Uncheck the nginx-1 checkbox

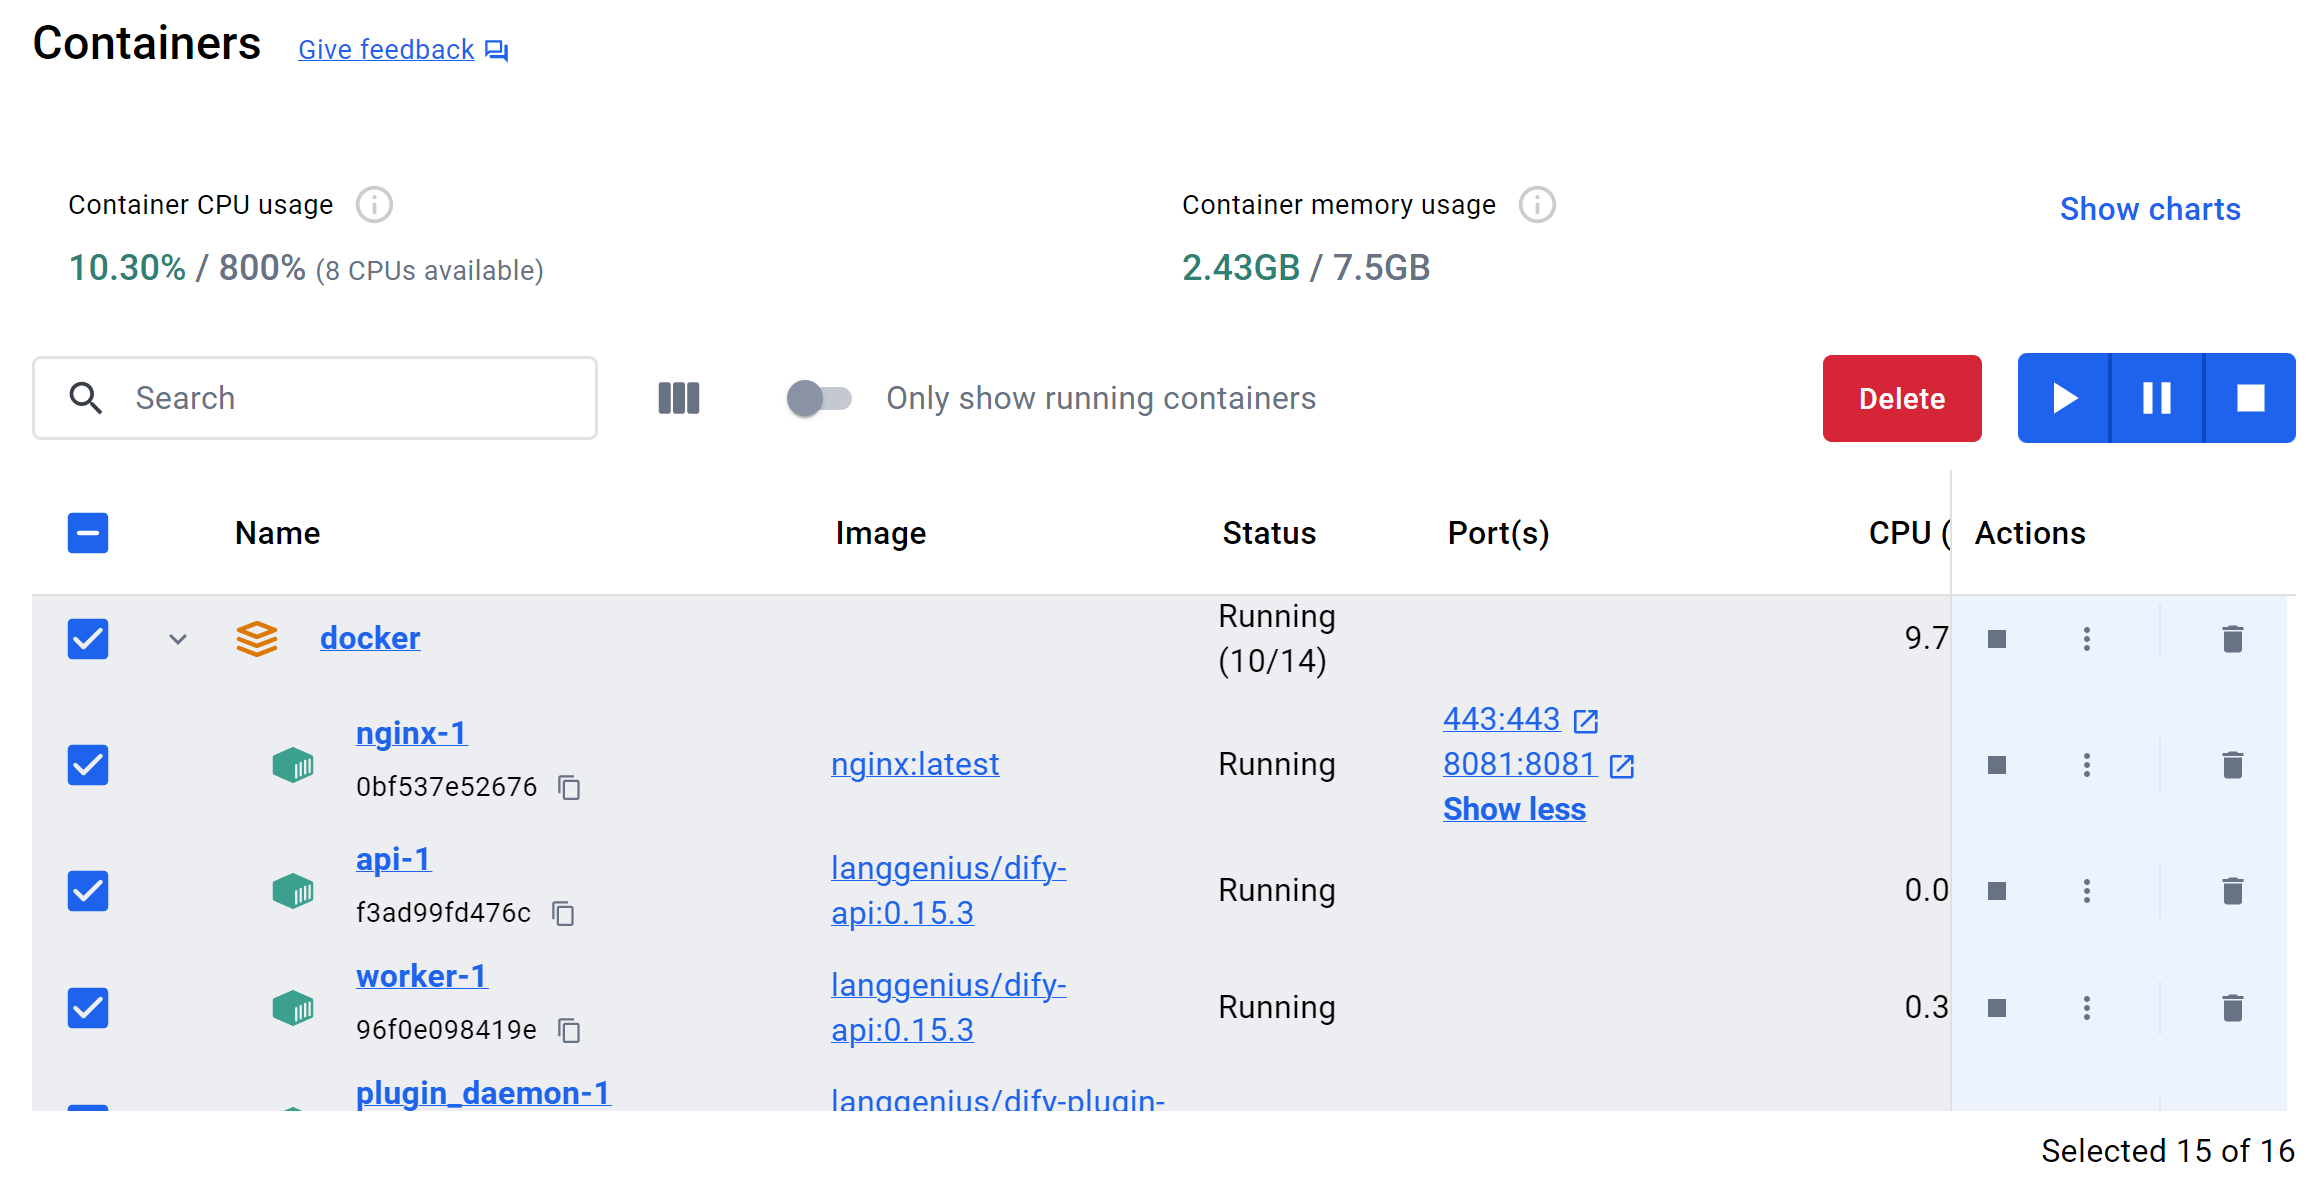click(x=88, y=765)
